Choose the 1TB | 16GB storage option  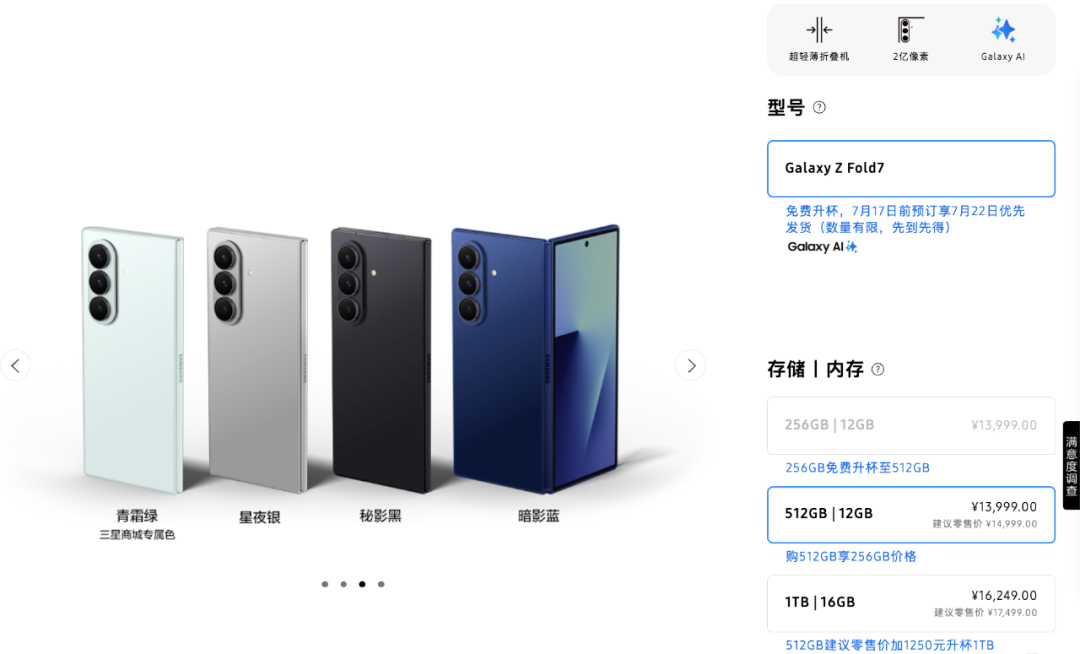[911, 603]
